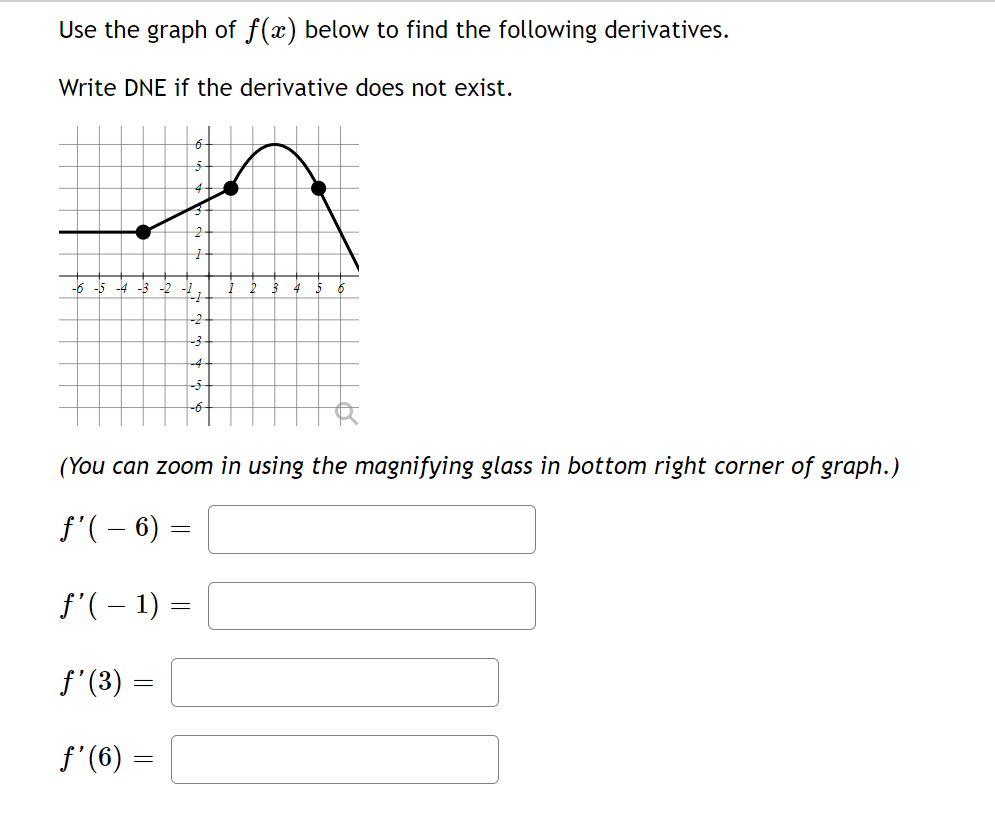Click inside the f'(6) answer box
Viewport: 995px width, 837px height.
coord(335,759)
